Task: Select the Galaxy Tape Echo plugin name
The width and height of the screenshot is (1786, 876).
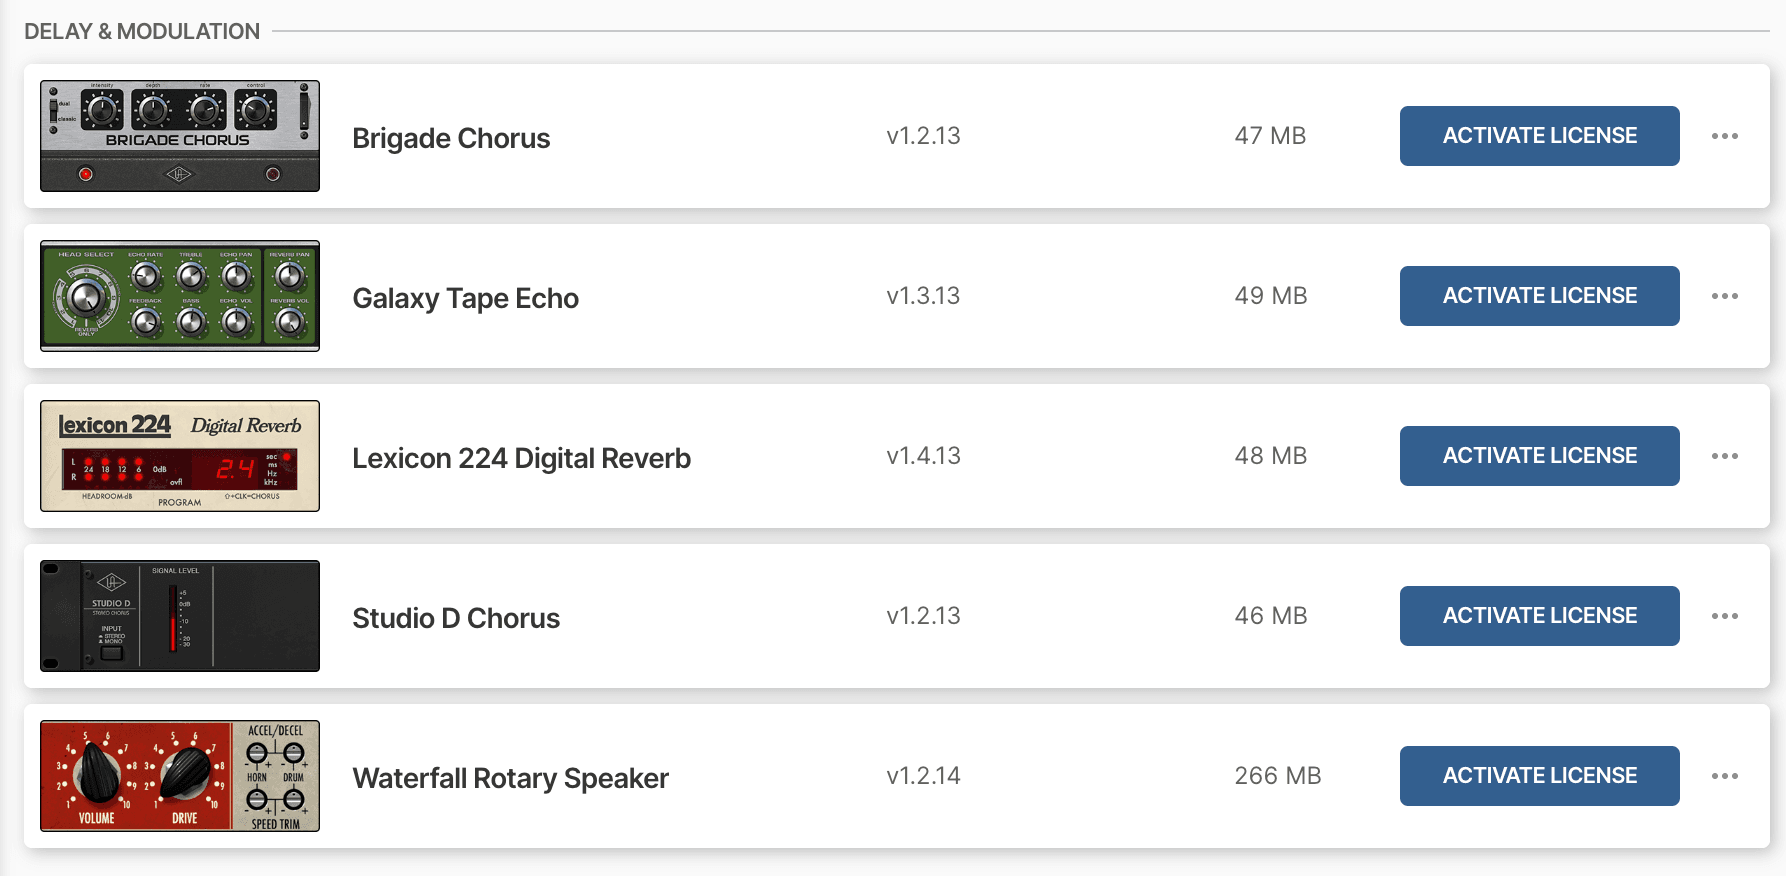Action: pos(465,298)
